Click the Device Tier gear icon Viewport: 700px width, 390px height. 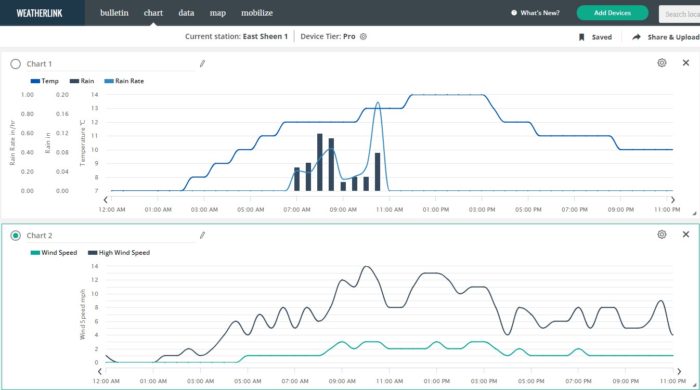[363, 37]
